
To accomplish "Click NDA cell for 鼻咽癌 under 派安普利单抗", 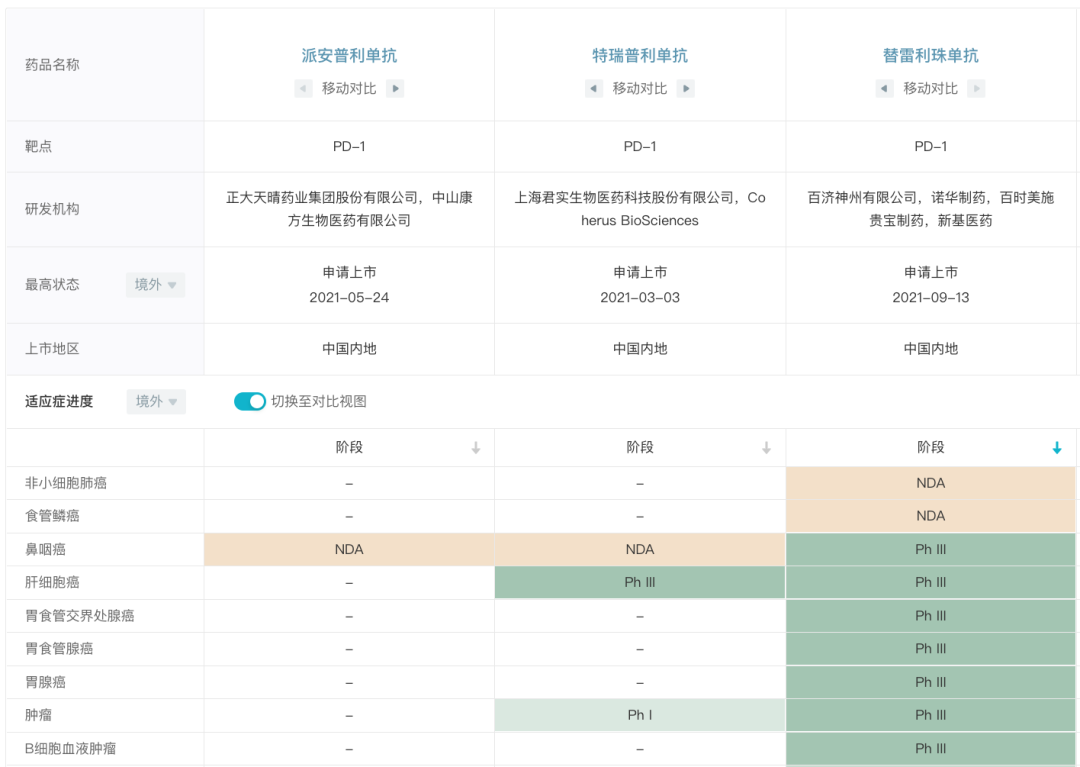I will 349,549.
